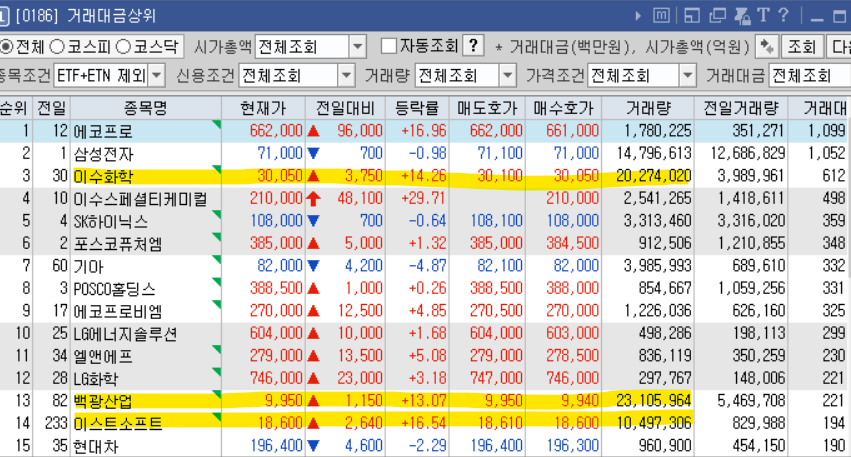Click 포스코퓨처엠's bid price 384,500
Image resolution: width=851 pixels, height=457 pixels.
point(572,243)
